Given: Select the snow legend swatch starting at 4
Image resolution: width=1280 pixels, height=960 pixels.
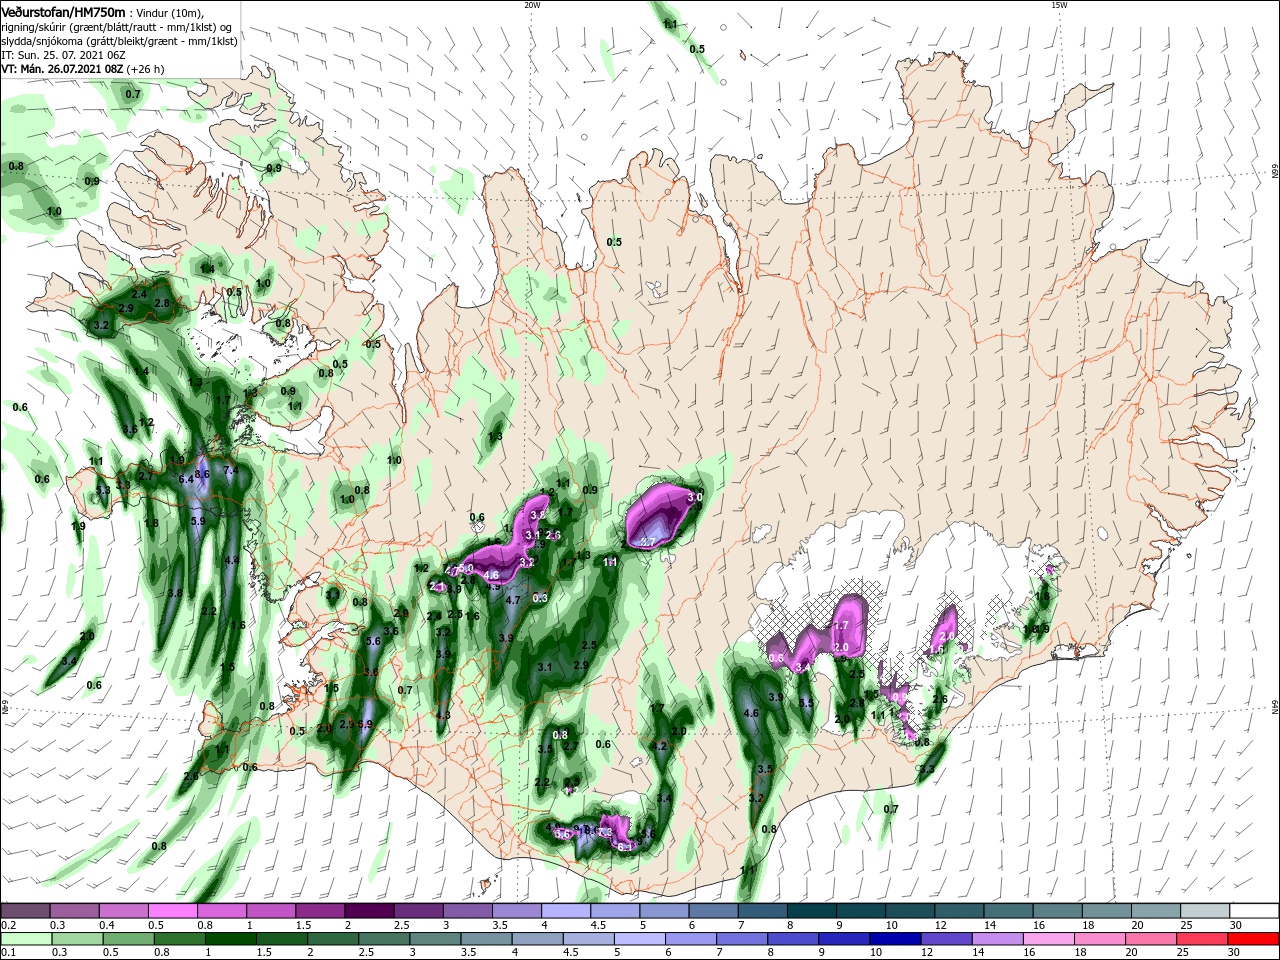Looking at the screenshot, I should coord(565,911).
